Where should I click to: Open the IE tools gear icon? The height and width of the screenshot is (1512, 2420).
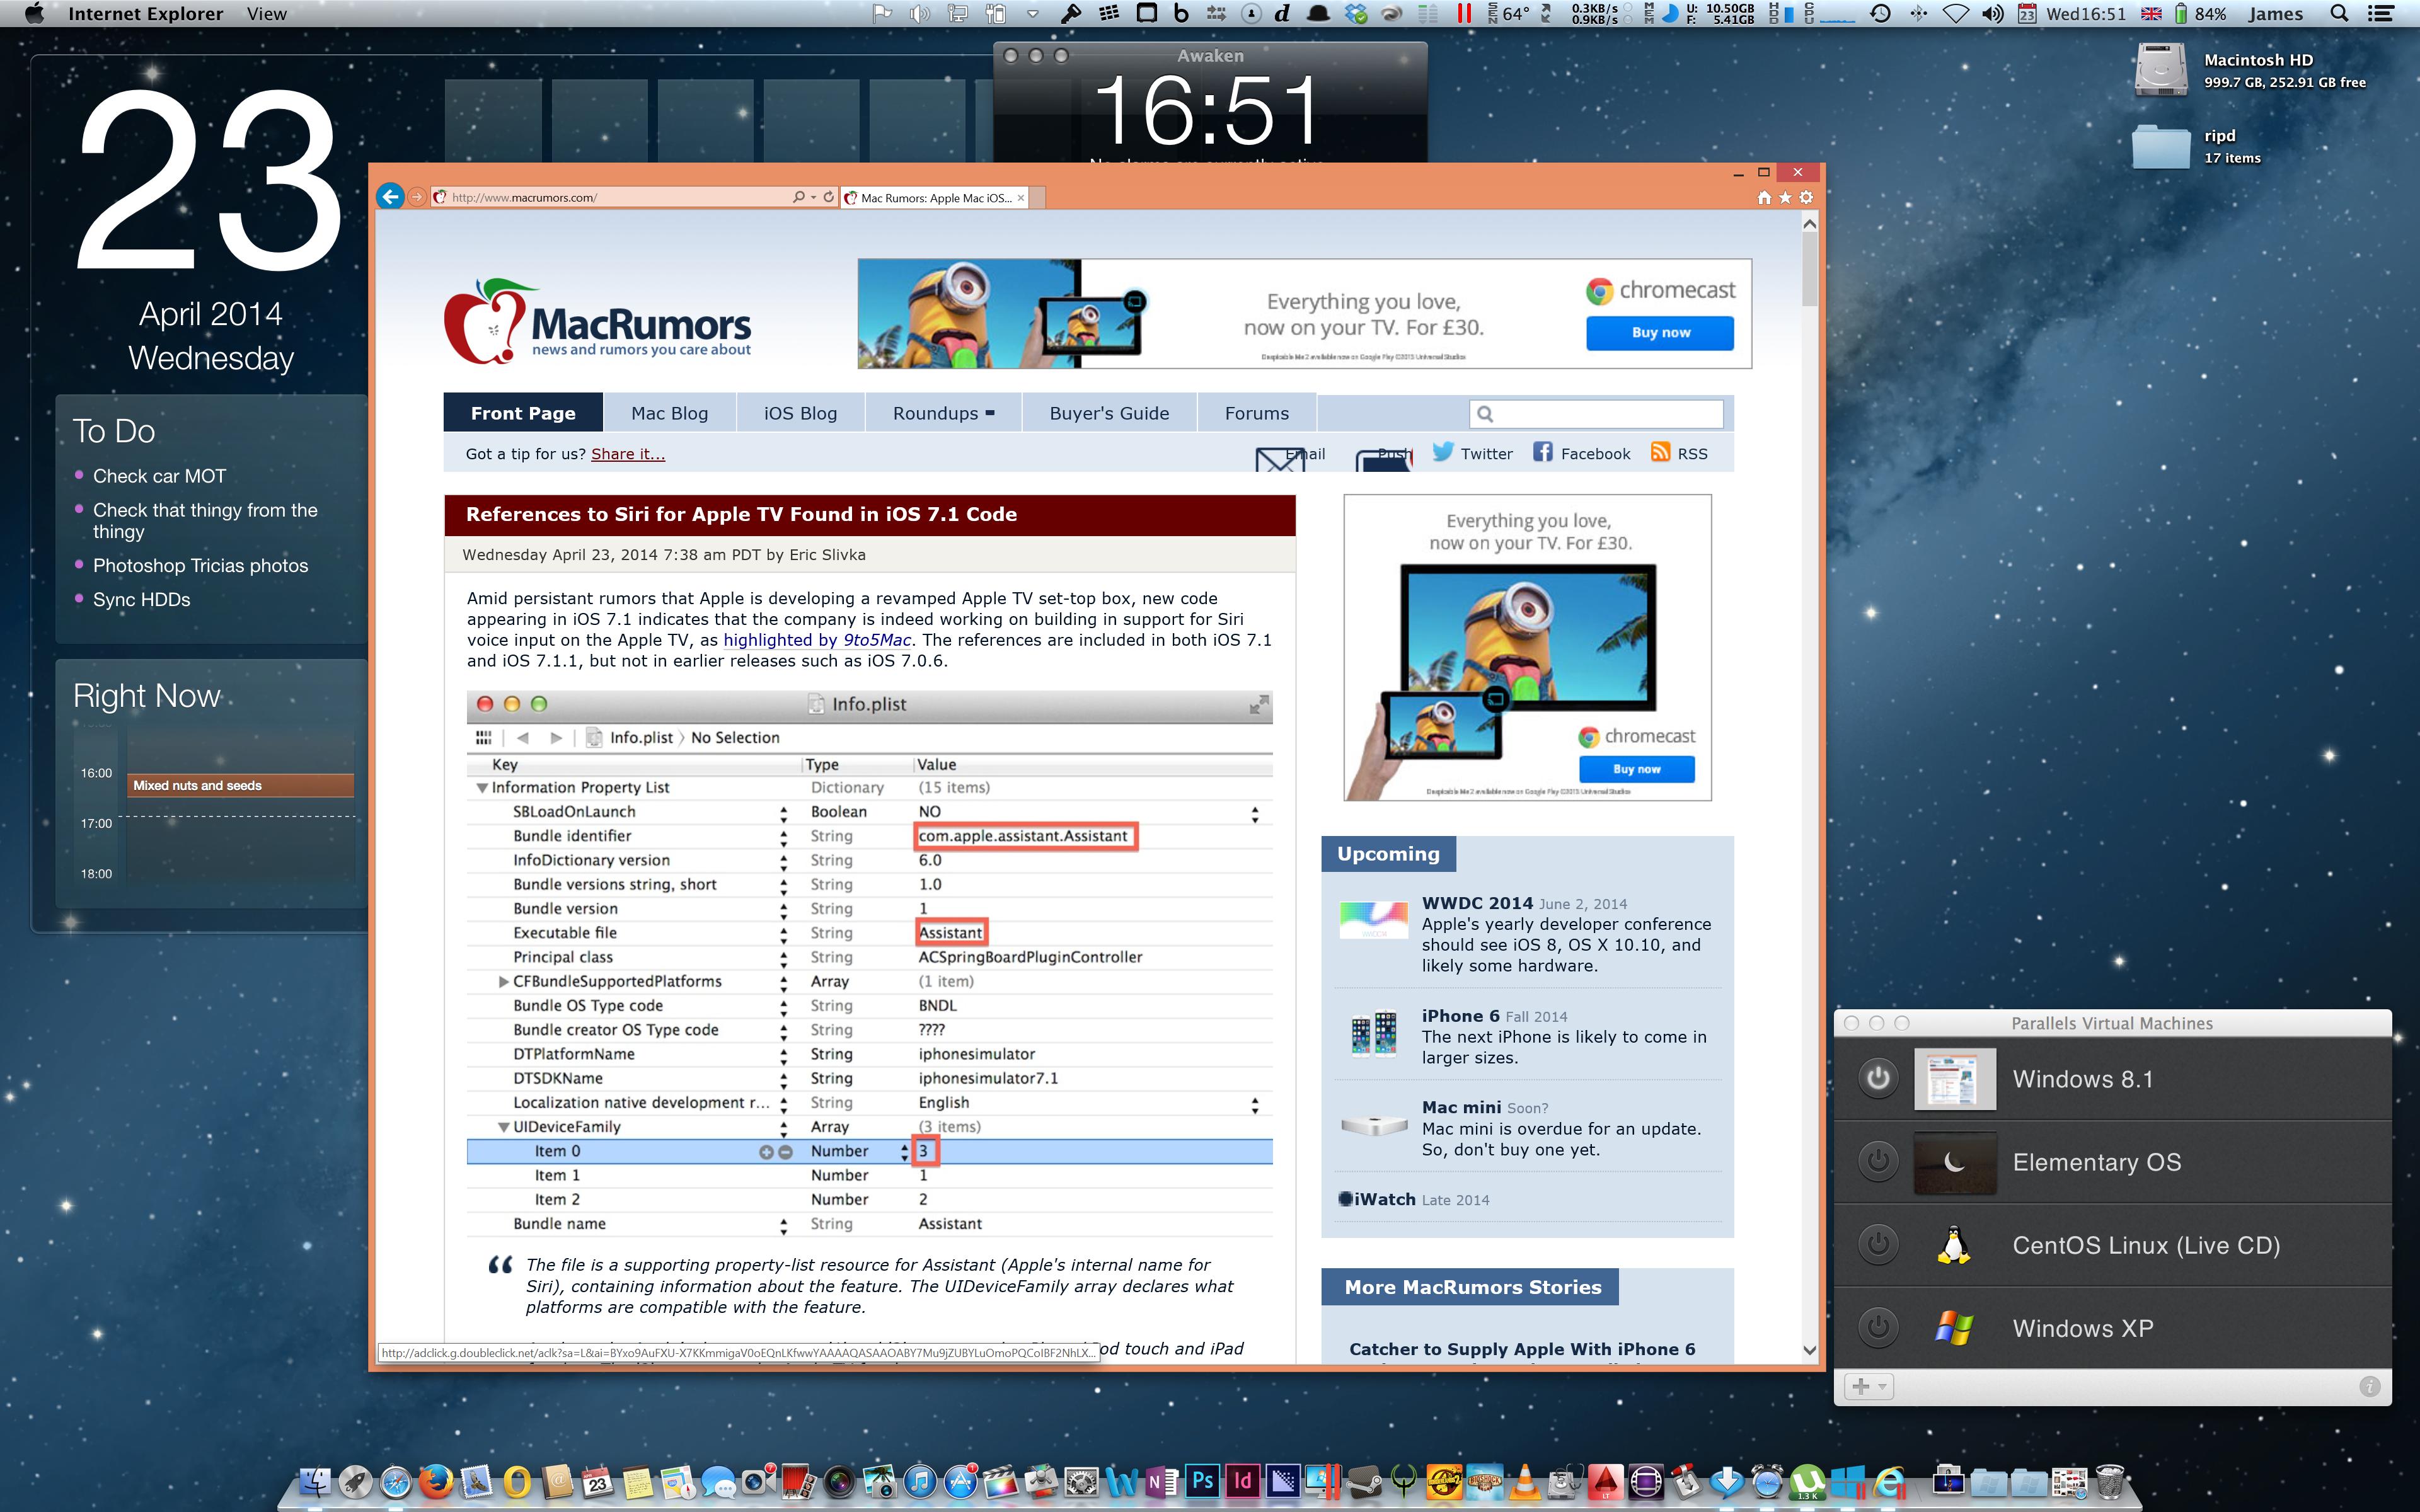(1806, 197)
